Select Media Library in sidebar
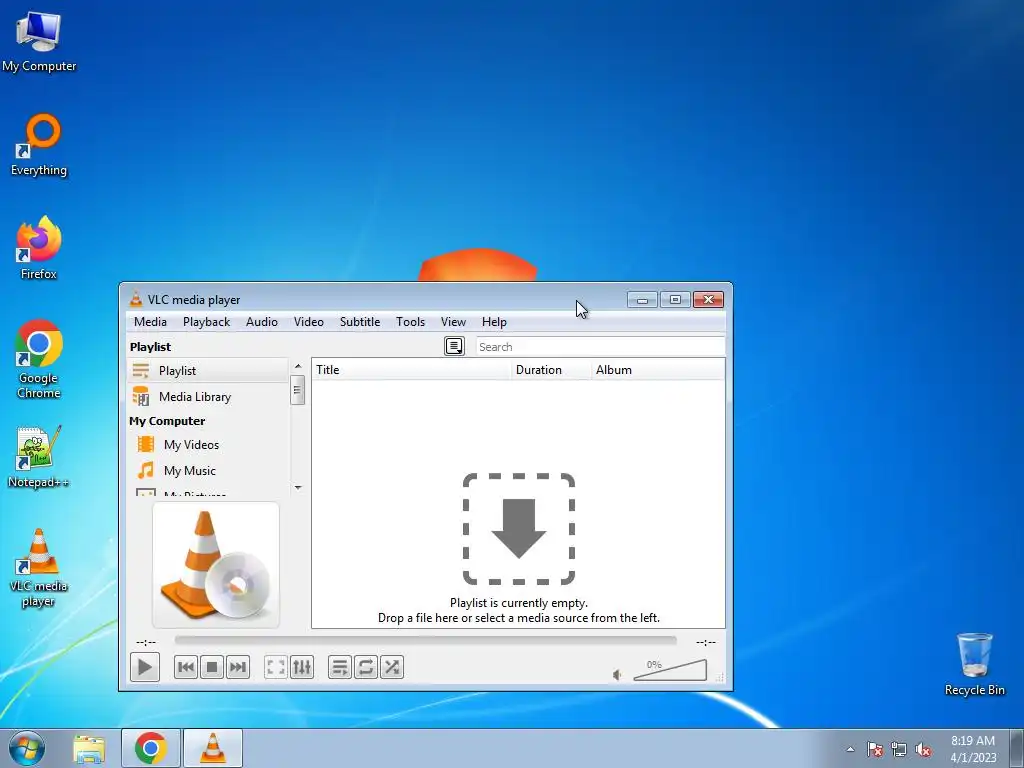 [208, 396]
